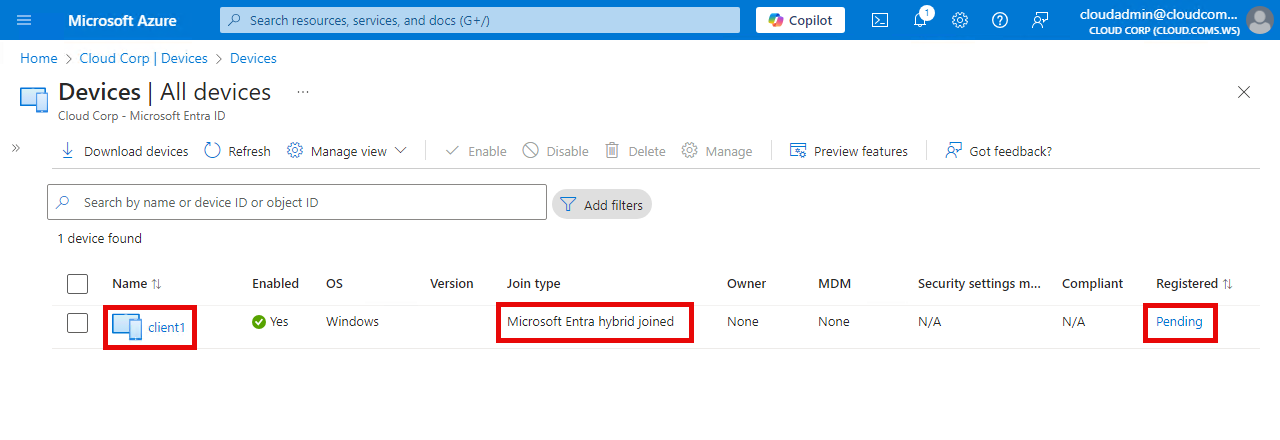Go to Home breadcrumb
The image size is (1280, 440).
coord(38,59)
